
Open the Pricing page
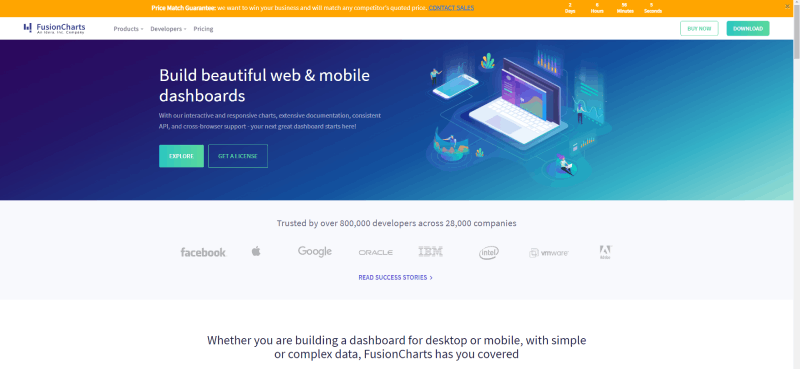203,29
